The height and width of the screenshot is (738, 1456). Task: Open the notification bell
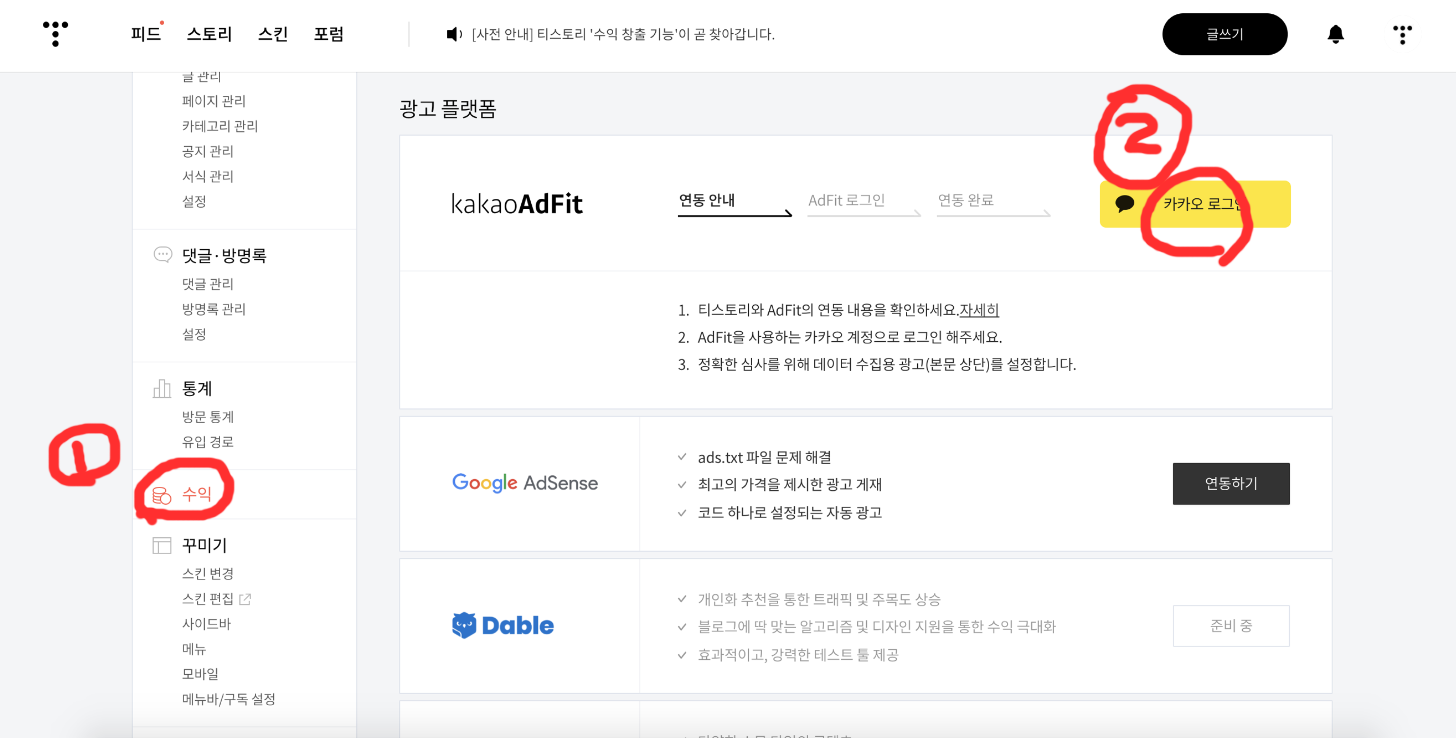1336,34
